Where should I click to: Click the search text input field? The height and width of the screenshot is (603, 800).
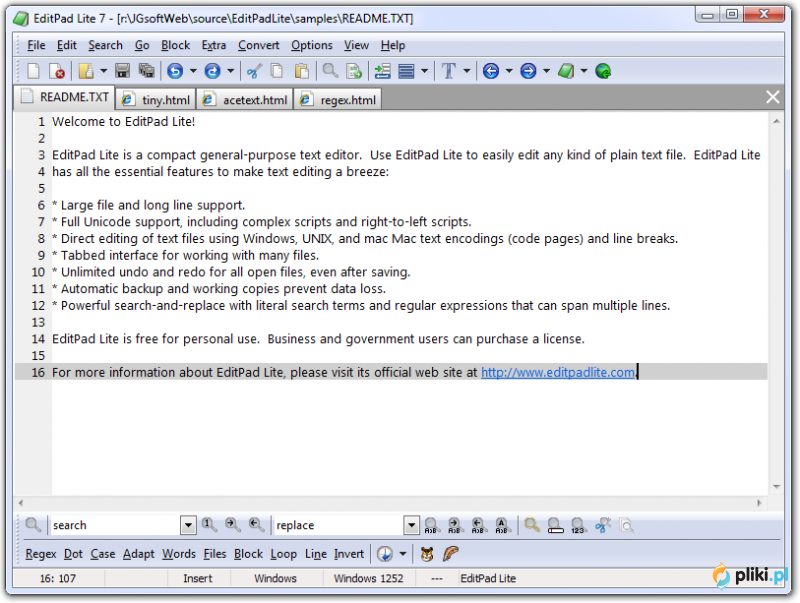click(x=115, y=525)
